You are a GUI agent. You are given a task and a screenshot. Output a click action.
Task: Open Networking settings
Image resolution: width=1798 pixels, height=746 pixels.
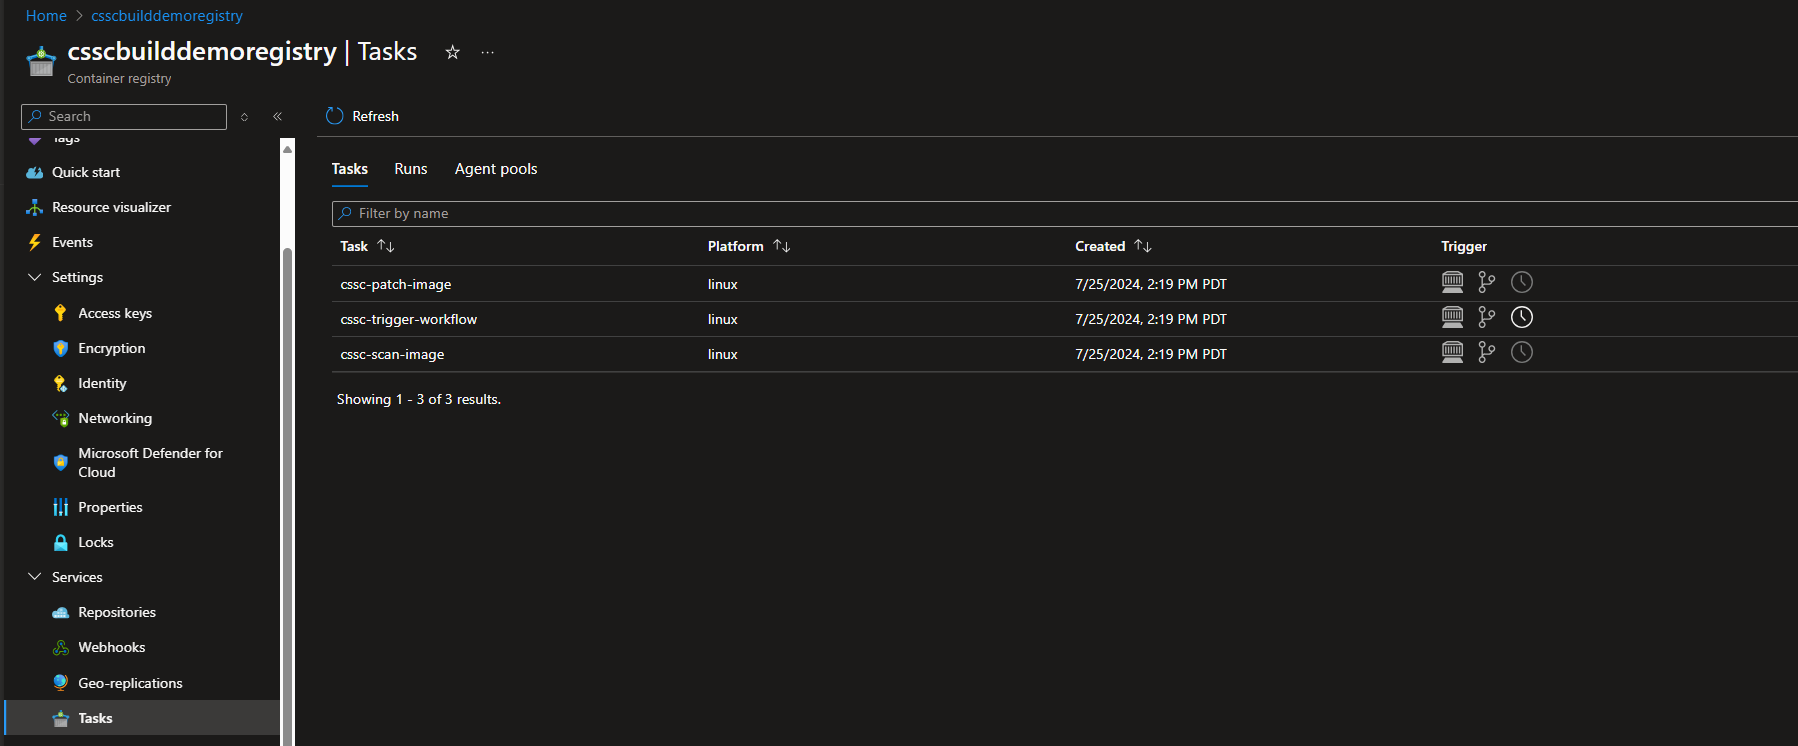115,418
